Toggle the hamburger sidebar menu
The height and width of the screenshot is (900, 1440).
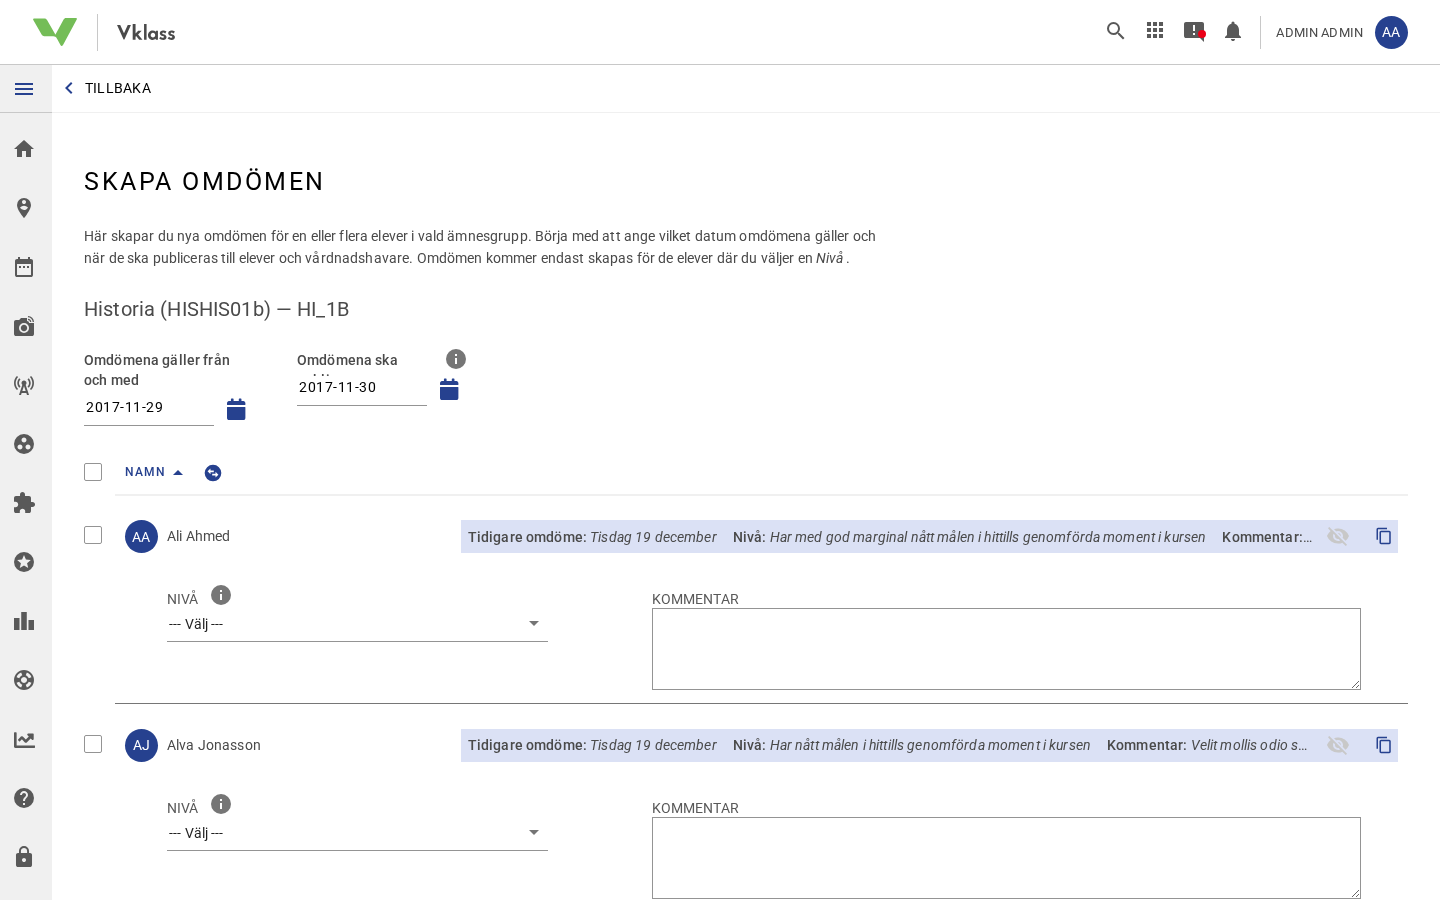pos(24,89)
